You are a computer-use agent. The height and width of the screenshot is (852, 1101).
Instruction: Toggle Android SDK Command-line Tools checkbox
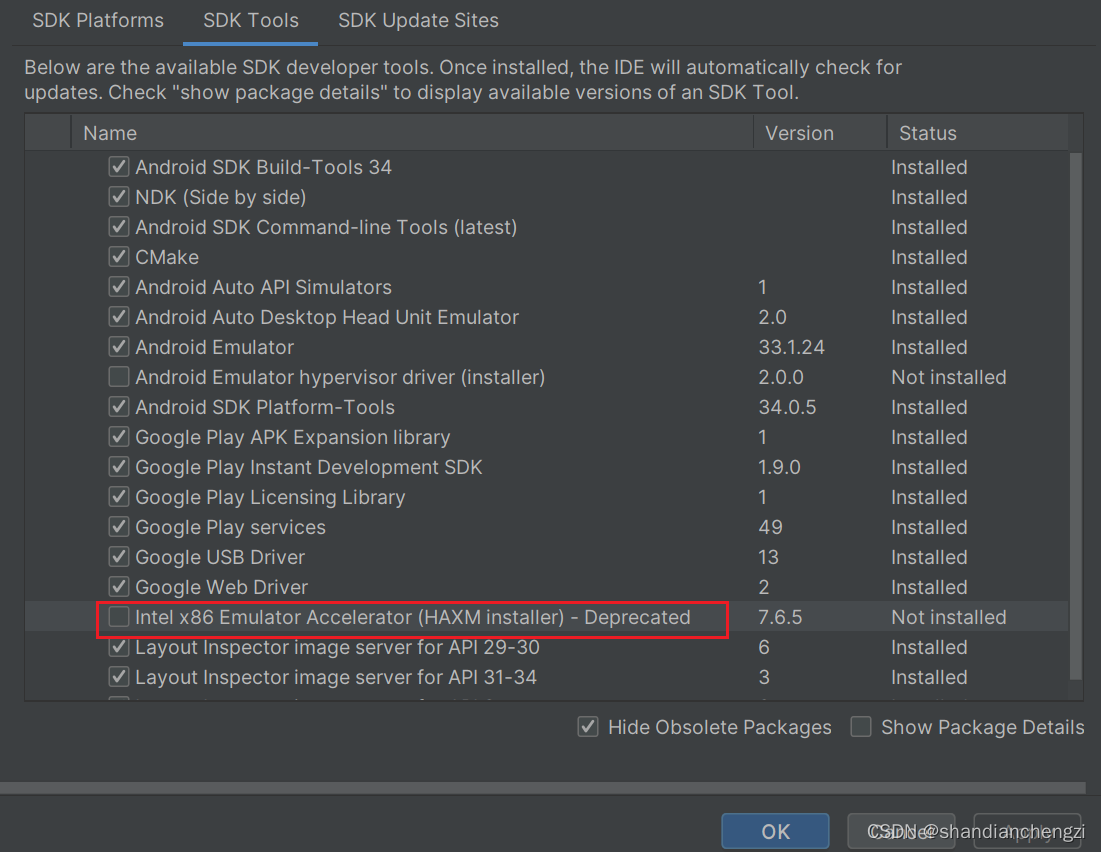tap(119, 227)
